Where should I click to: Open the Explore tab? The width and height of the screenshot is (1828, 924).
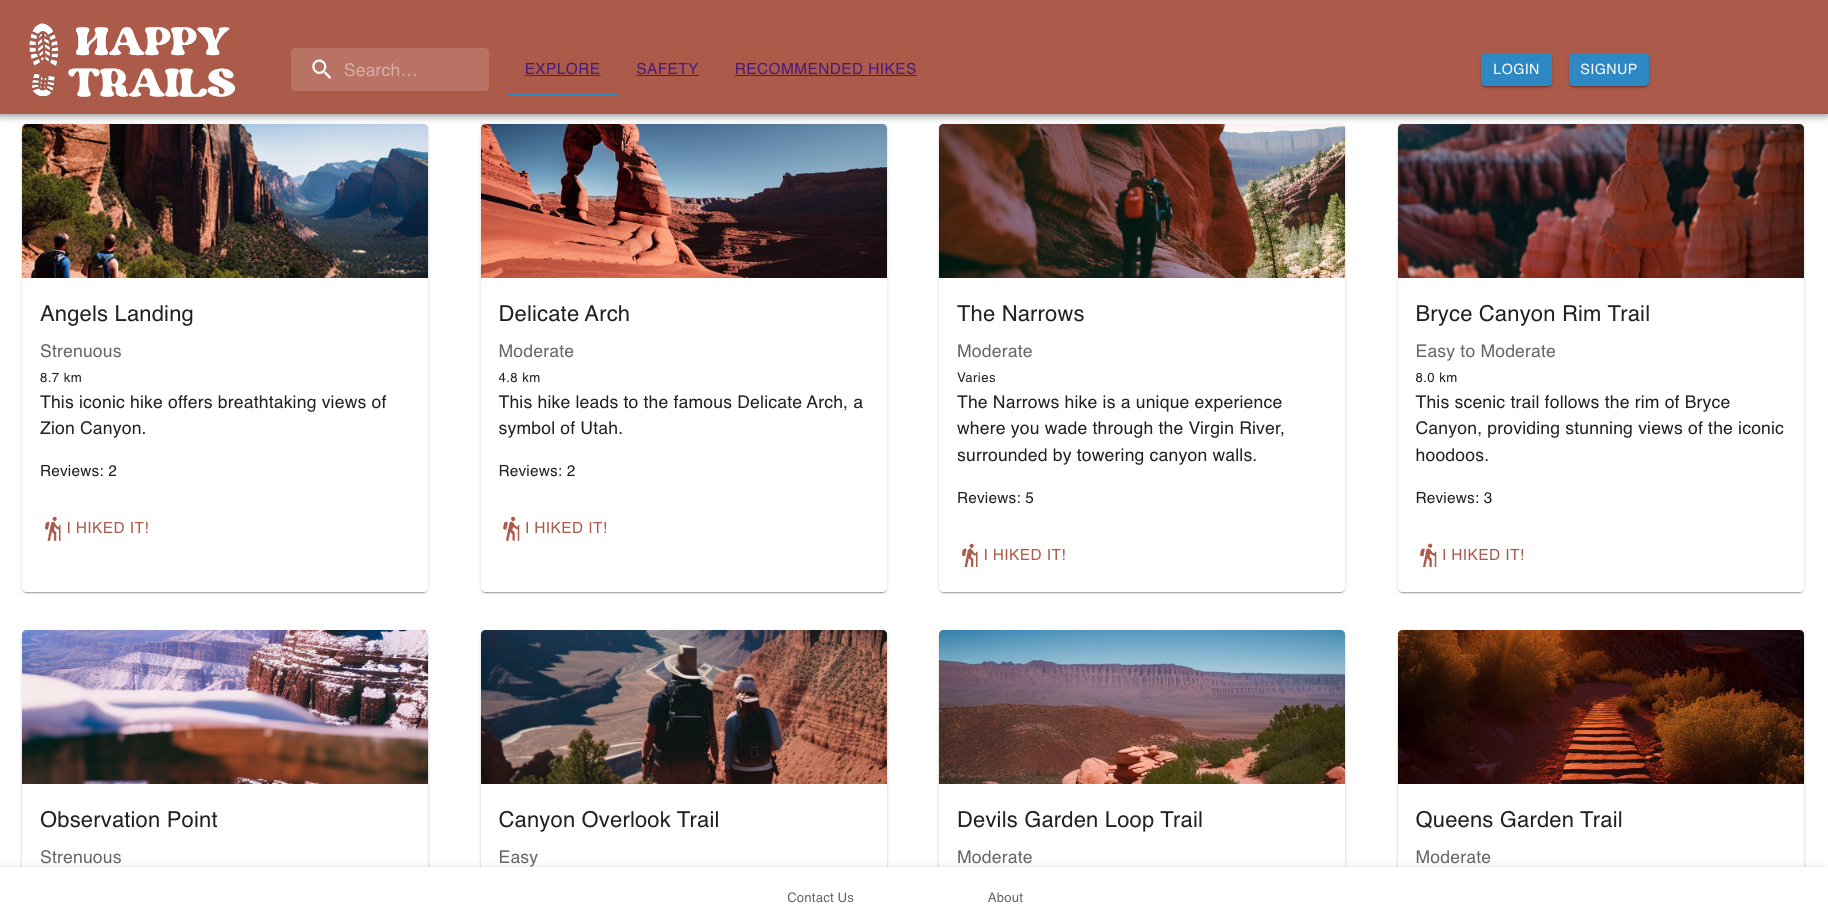[562, 69]
